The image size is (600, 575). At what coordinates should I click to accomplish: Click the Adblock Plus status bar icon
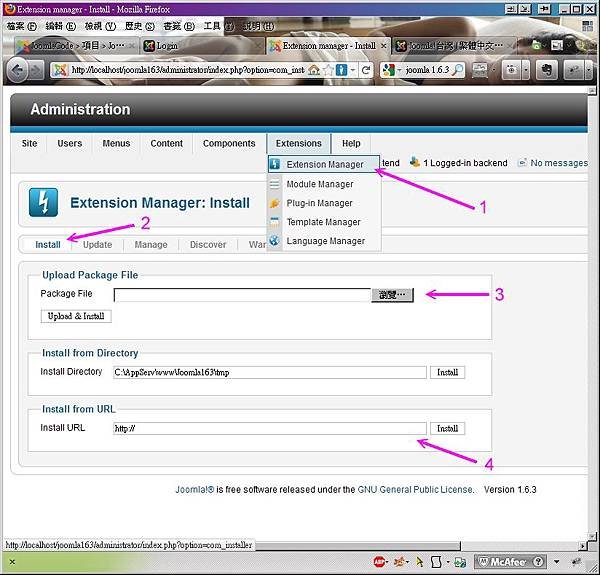point(378,562)
